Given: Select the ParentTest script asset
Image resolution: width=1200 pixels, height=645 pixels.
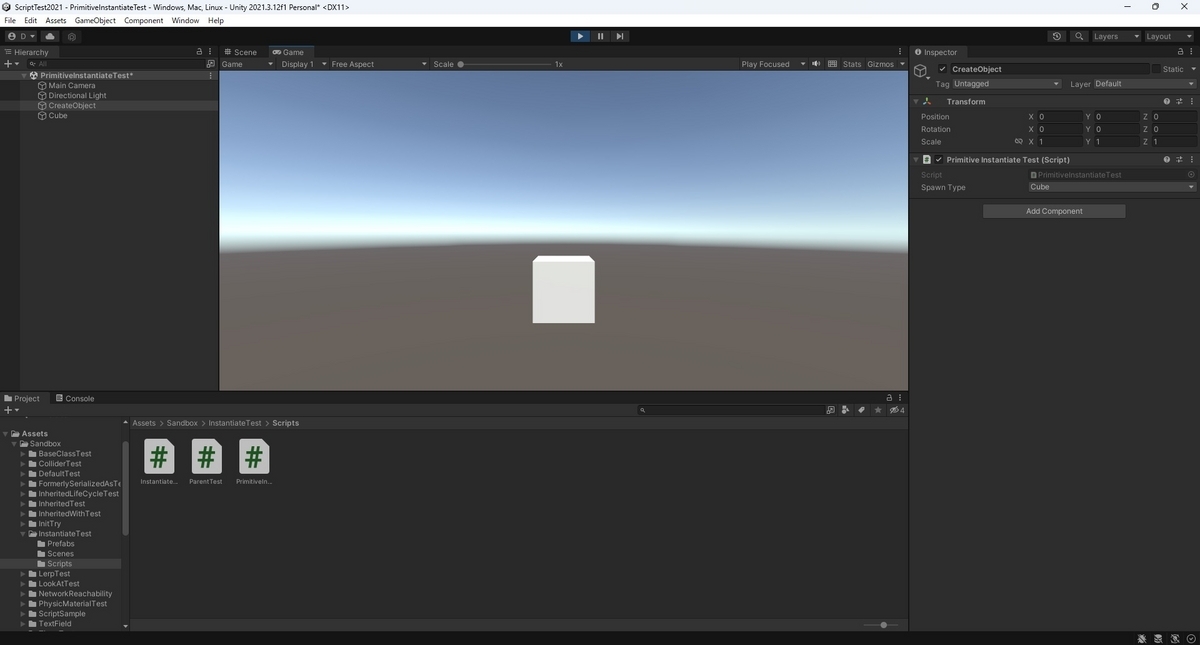Looking at the screenshot, I should point(206,462).
